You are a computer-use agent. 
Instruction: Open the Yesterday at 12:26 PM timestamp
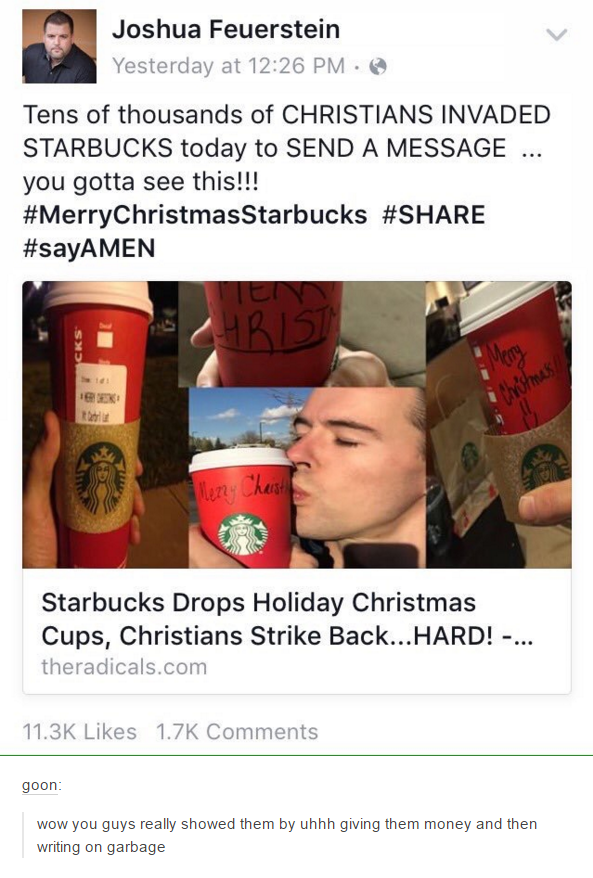(x=228, y=66)
